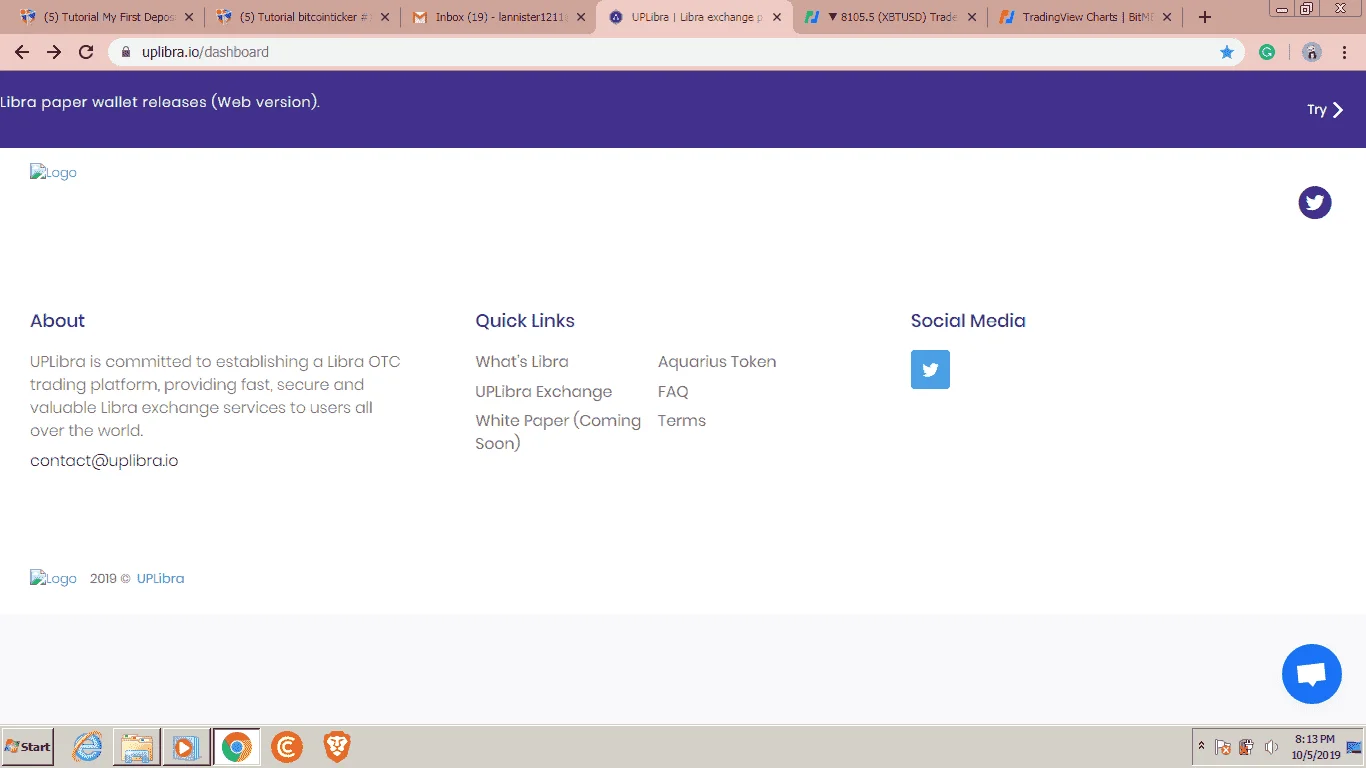Open the Action Center flag tray icon
Image resolution: width=1366 pixels, height=768 pixels.
[x=1222, y=747]
